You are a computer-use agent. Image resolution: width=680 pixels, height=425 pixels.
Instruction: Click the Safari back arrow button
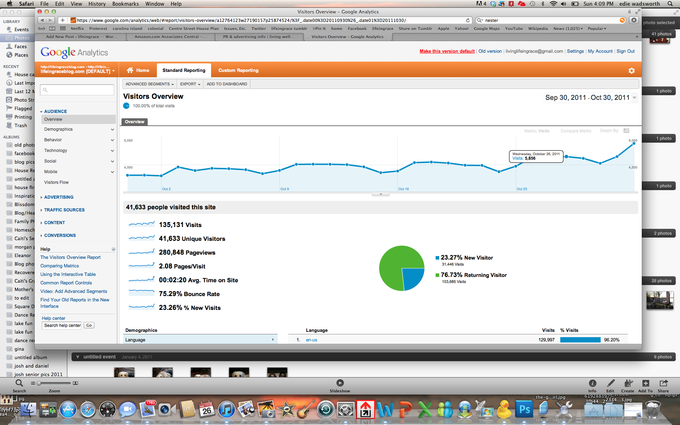(x=42, y=20)
